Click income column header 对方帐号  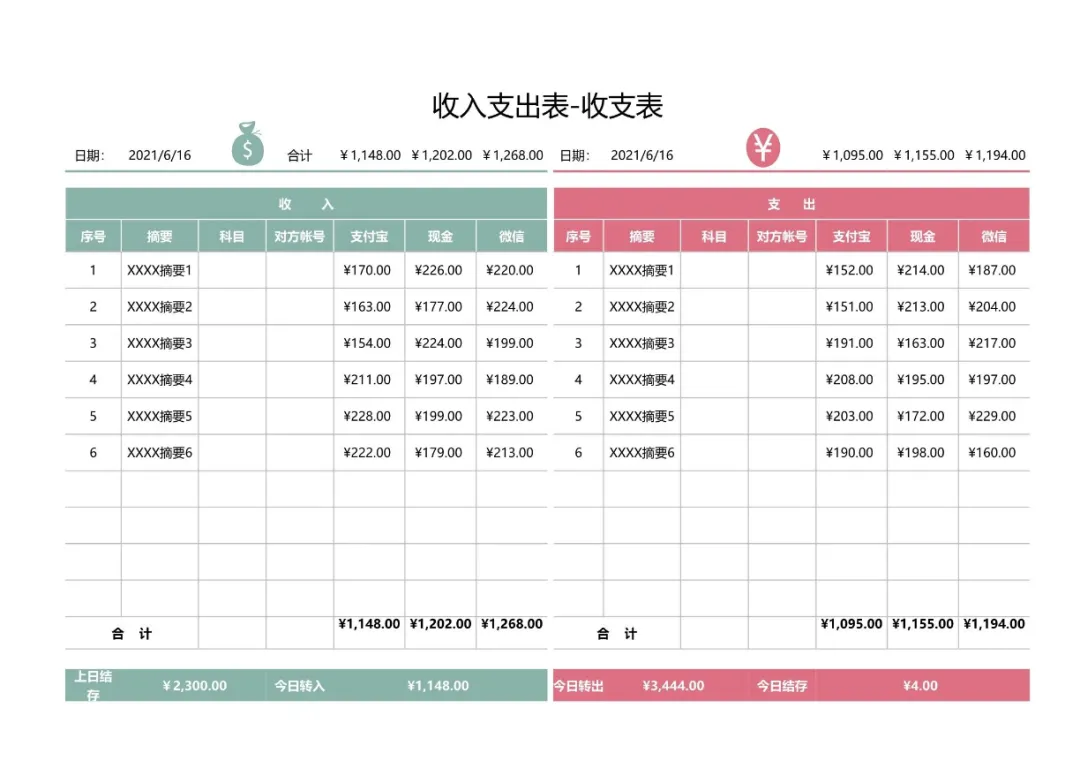pos(300,236)
